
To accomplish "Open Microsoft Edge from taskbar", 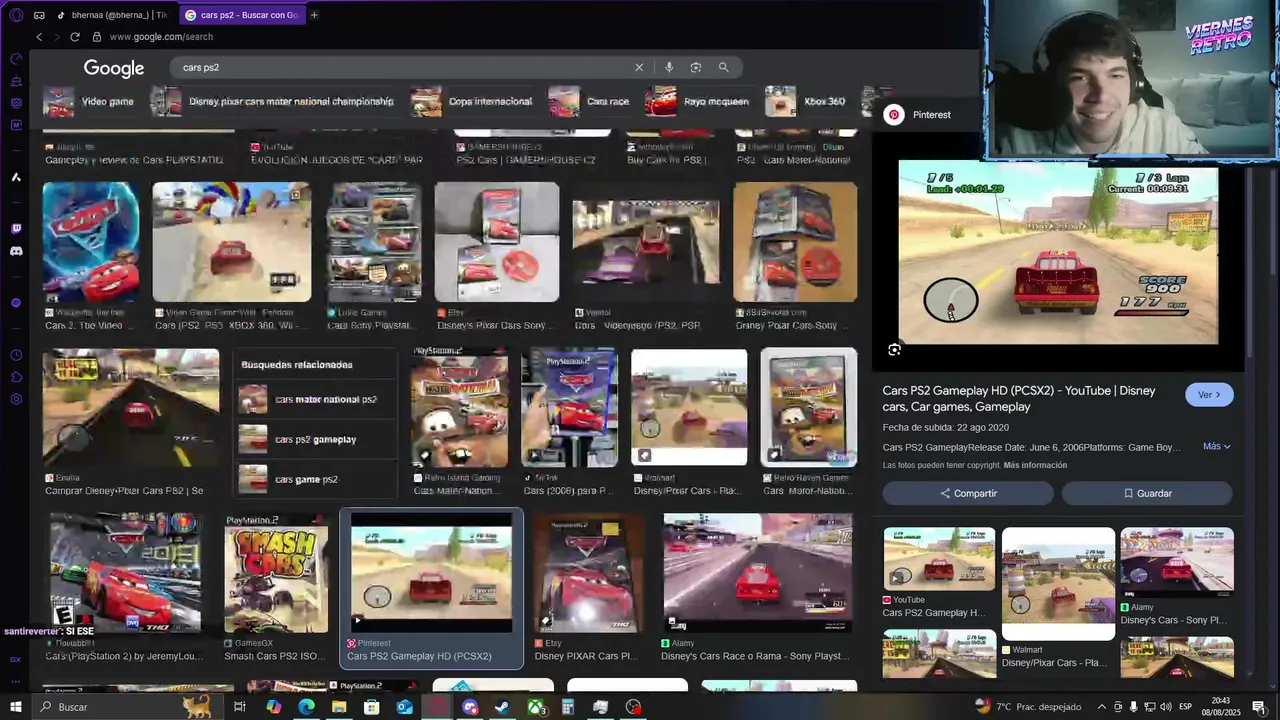I will [306, 707].
